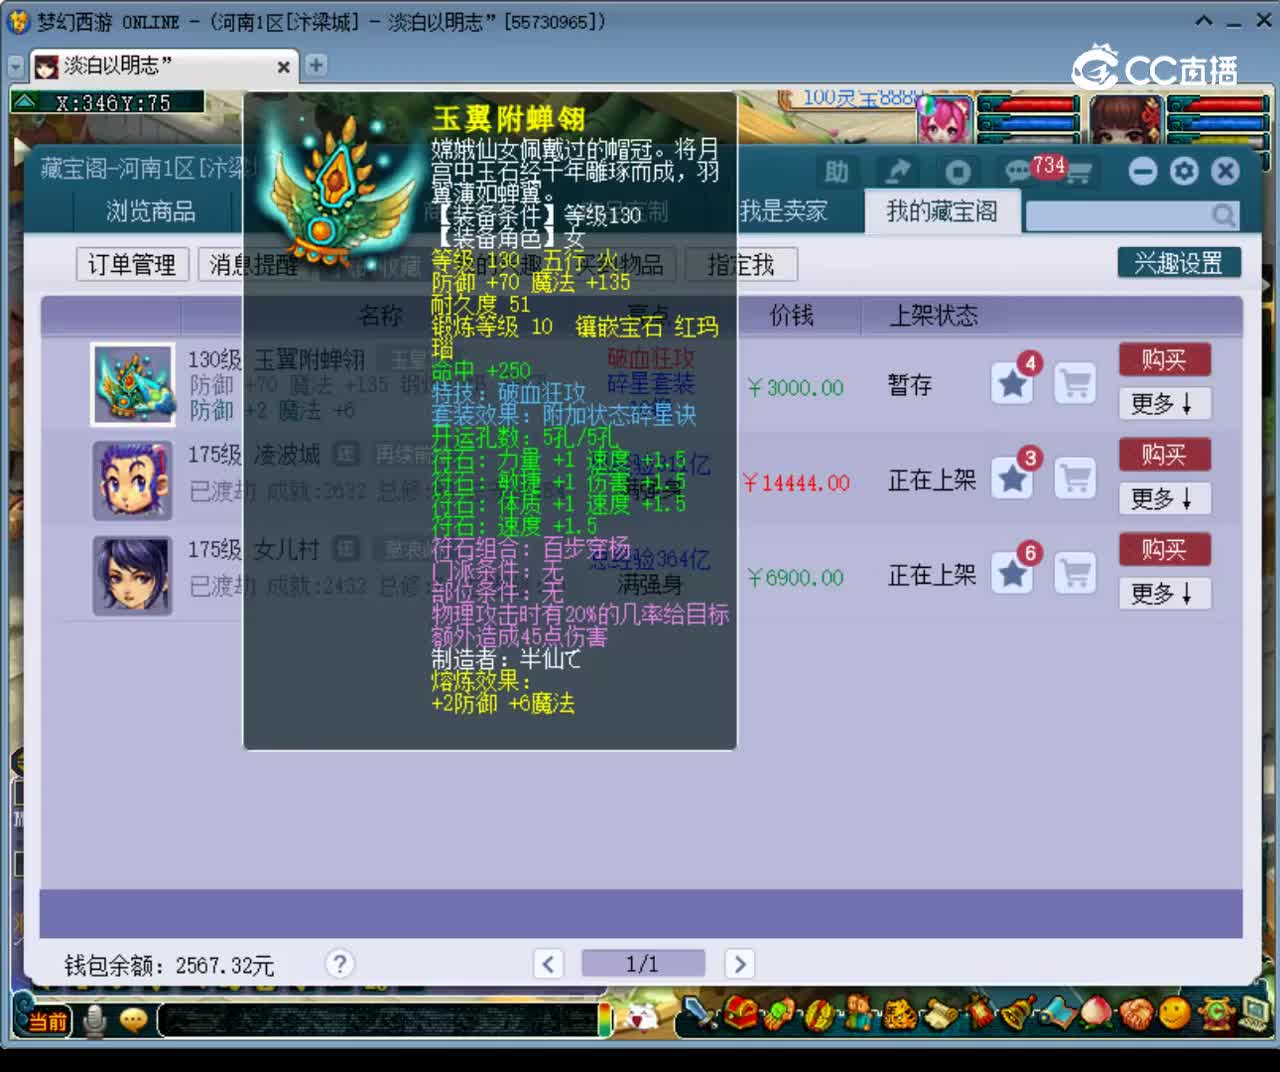Click the 价钱 column header

click(791, 316)
